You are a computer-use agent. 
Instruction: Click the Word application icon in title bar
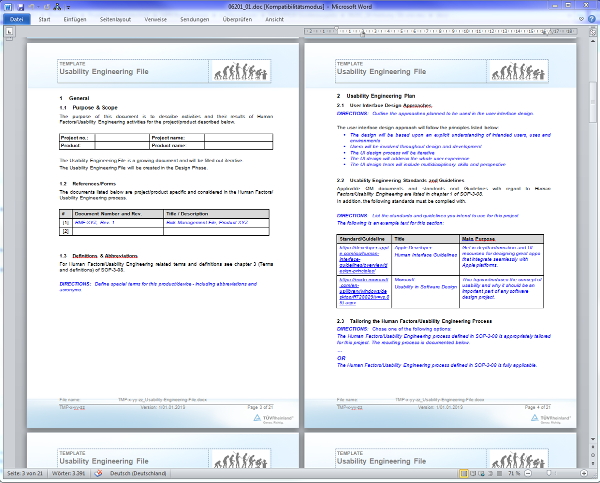pyautogui.click(x=7, y=6)
